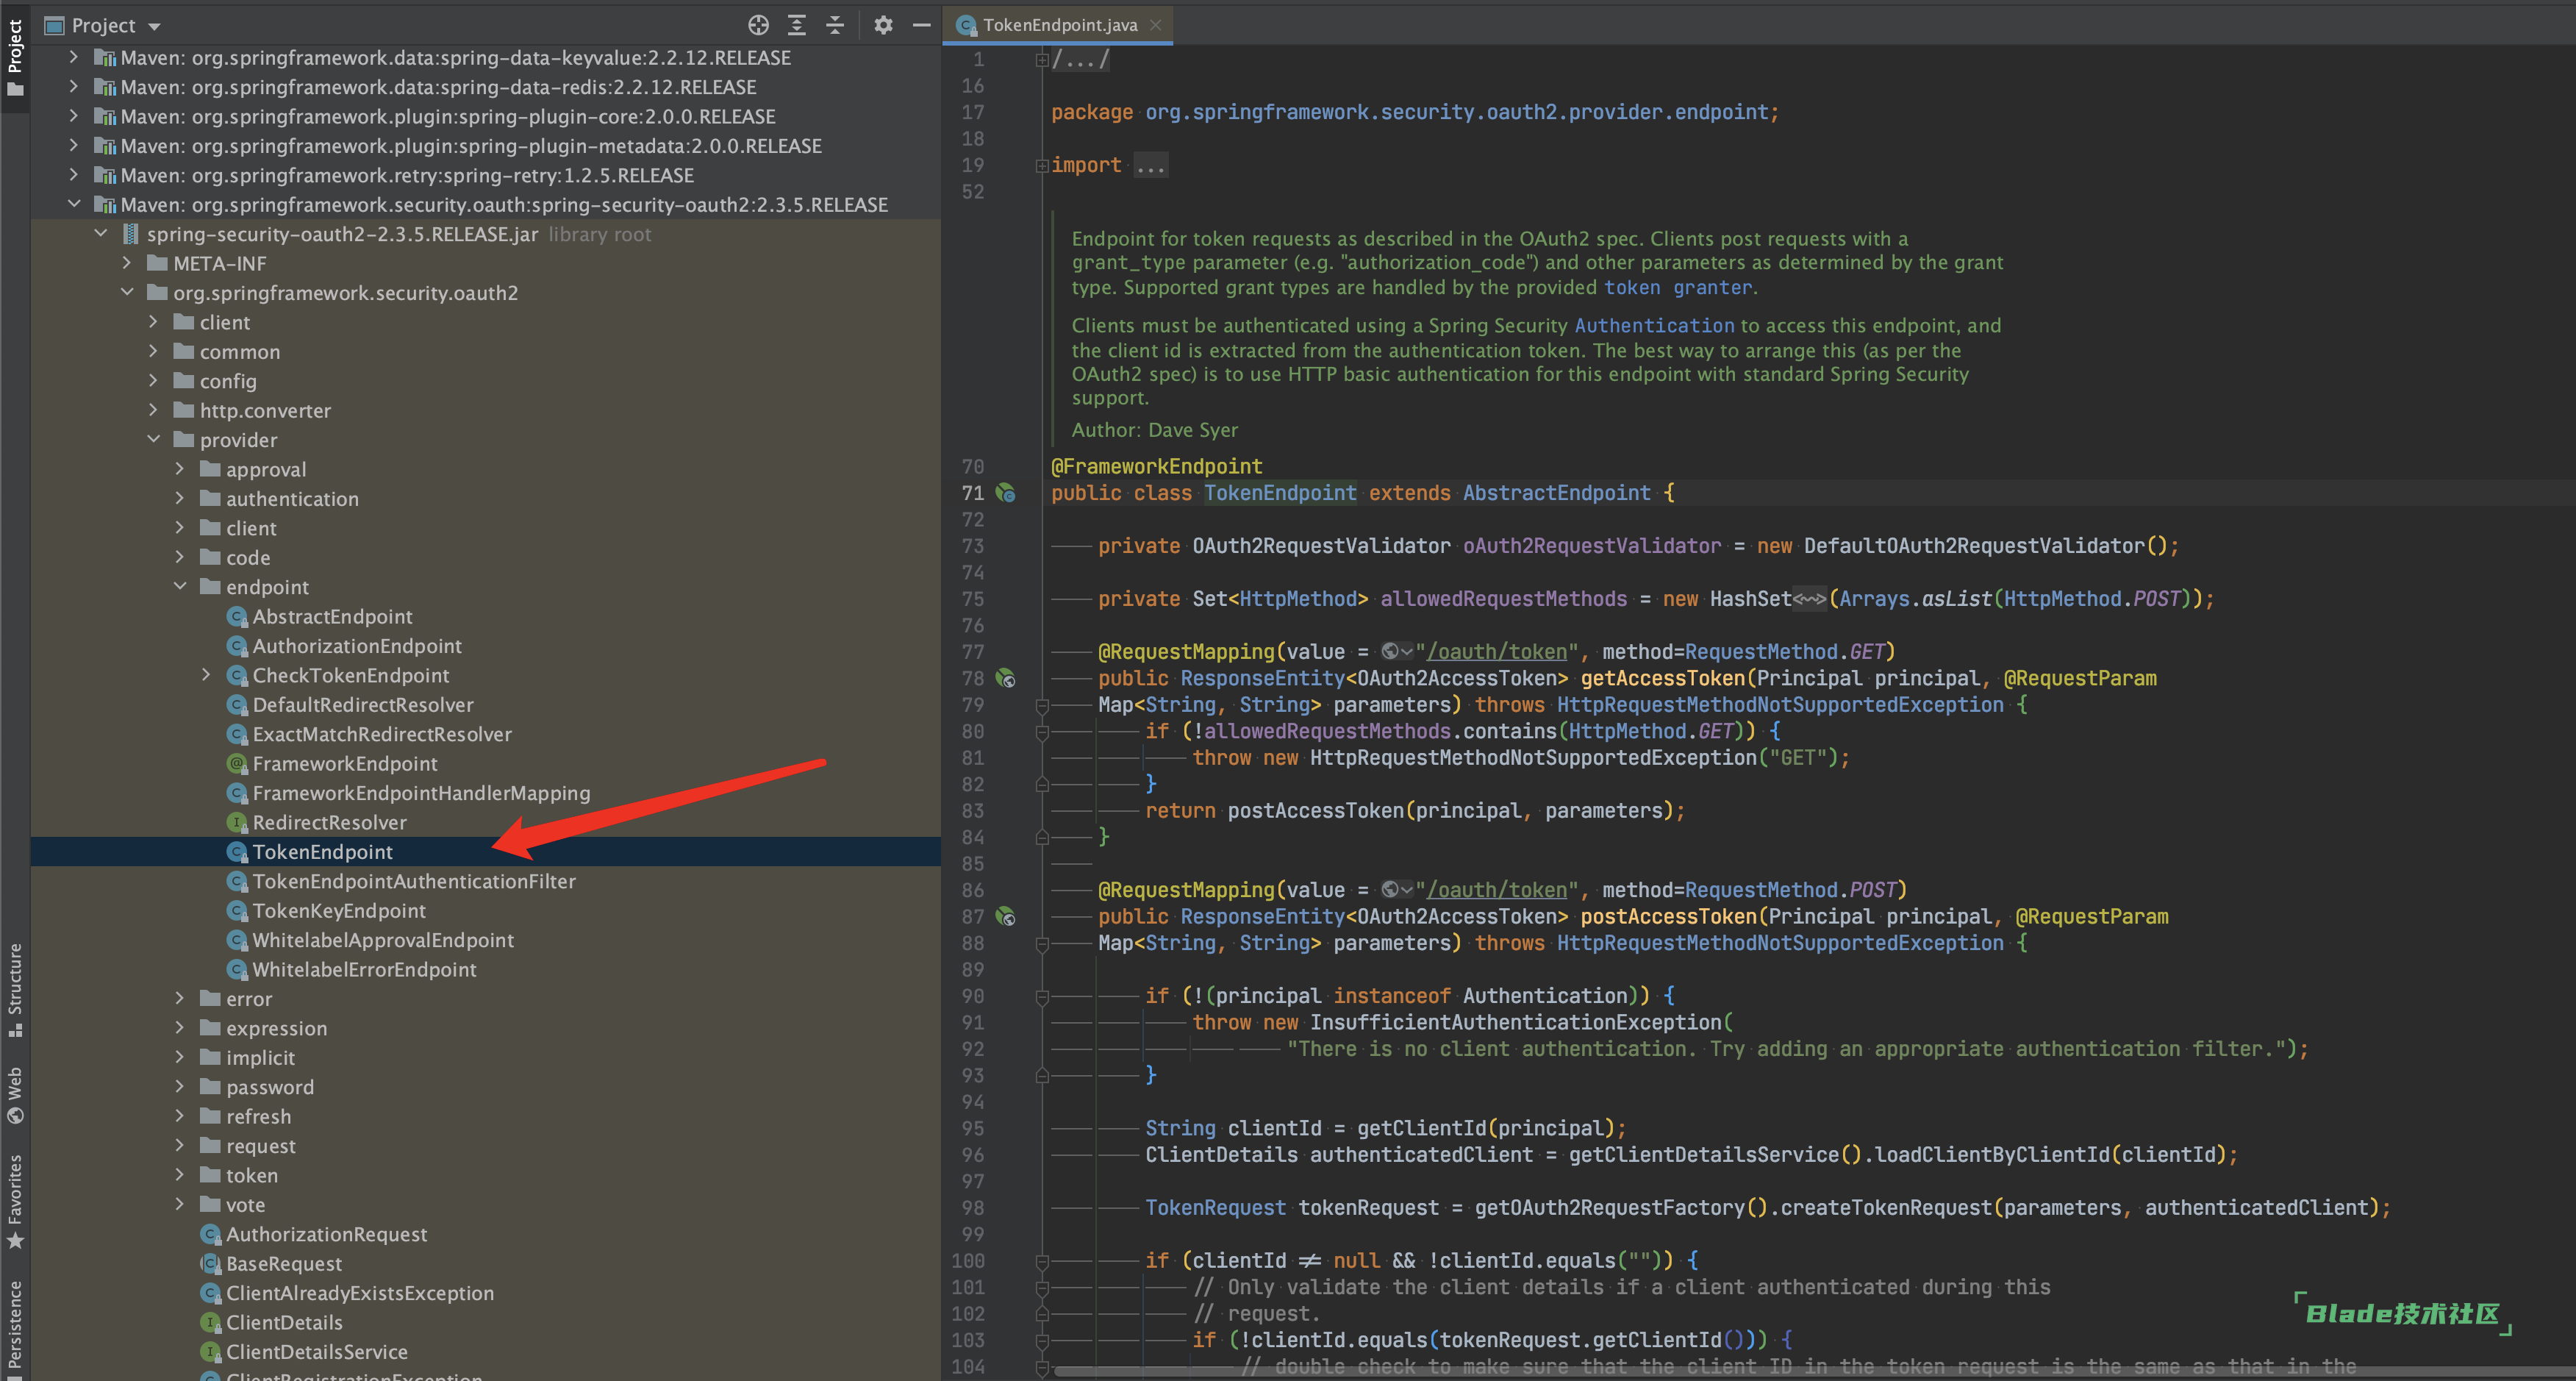Follow the Authentication link in the Javadoc
2576x1381 pixels.
point(1654,325)
